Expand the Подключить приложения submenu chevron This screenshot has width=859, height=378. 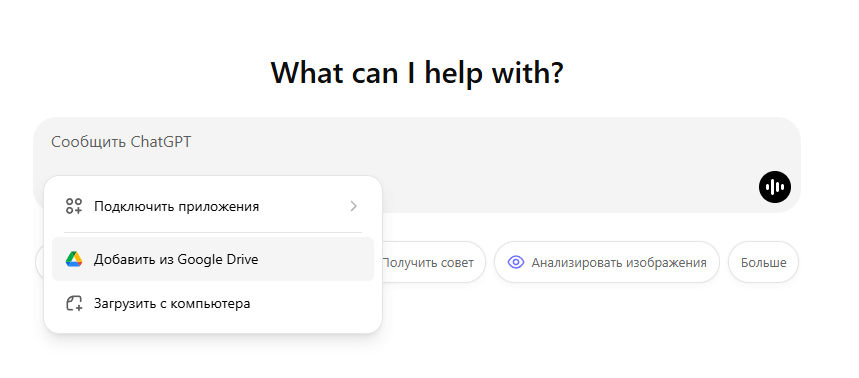pos(353,207)
